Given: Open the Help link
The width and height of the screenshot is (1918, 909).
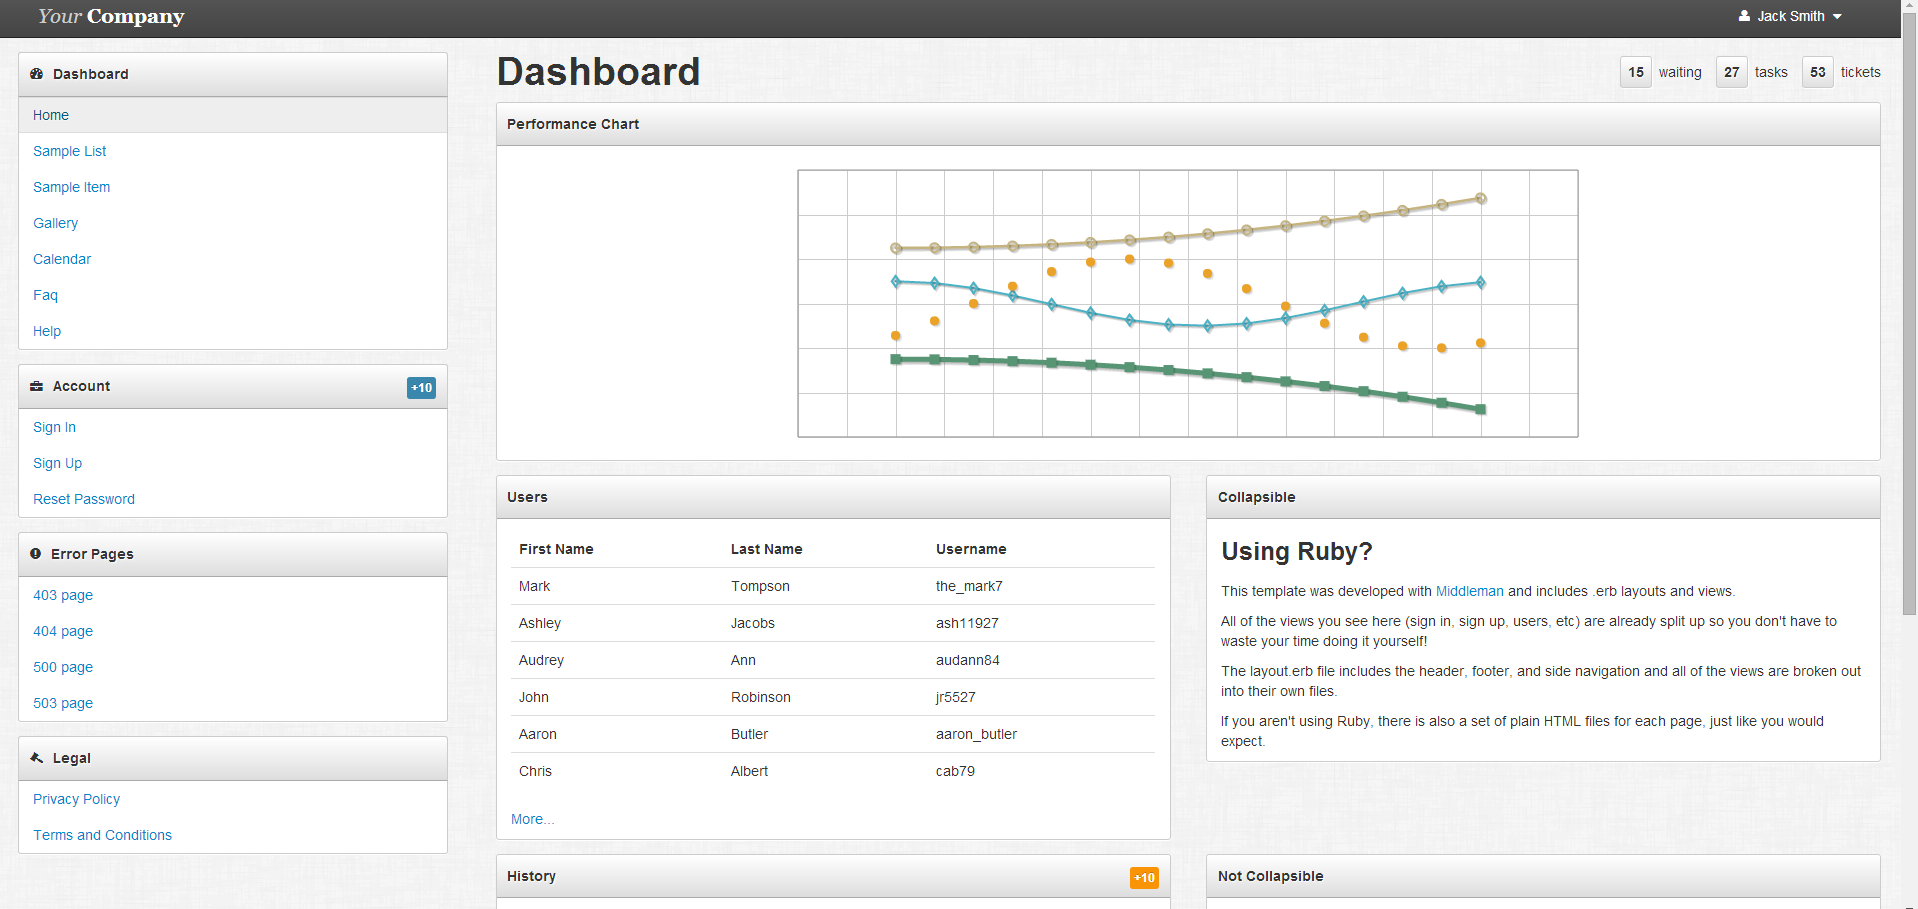Looking at the screenshot, I should [x=47, y=331].
